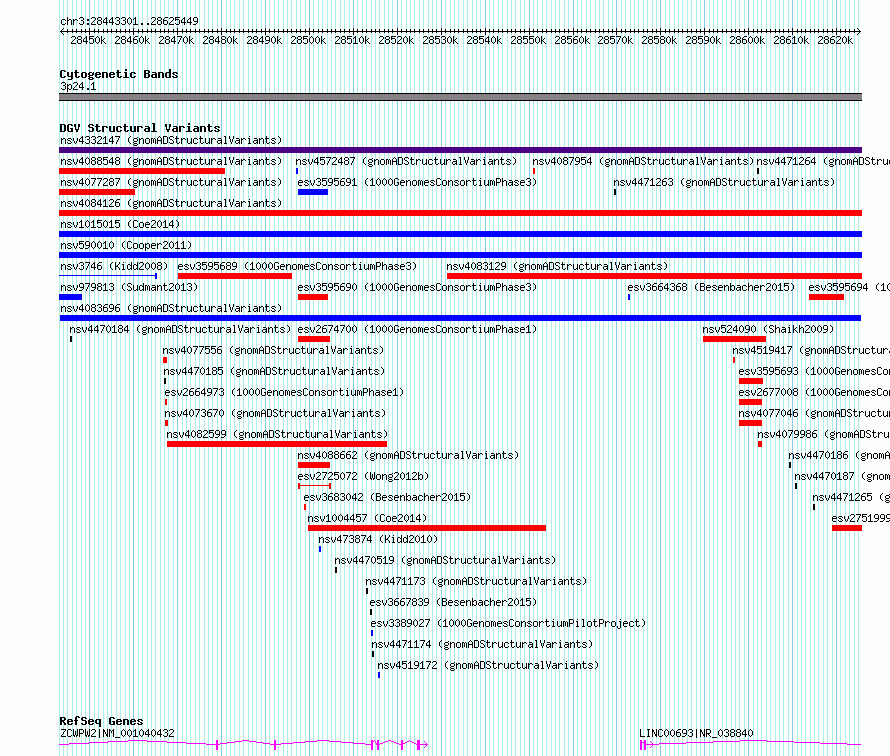The width and height of the screenshot is (890, 756).
Task: Click the nsv590010 Cooper2011 label
Action: click(x=126, y=245)
